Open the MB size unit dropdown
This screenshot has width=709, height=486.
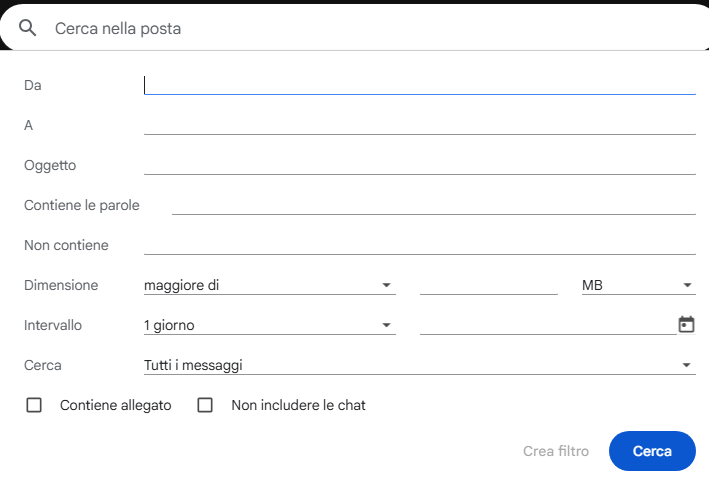[637, 285]
